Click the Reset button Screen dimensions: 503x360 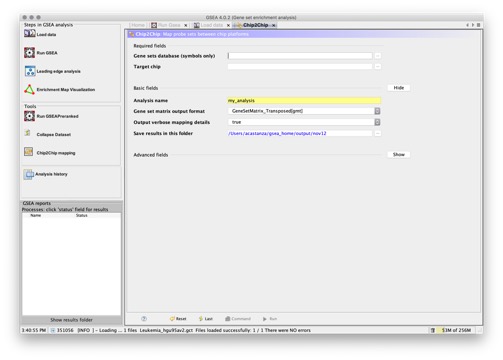tap(178, 319)
